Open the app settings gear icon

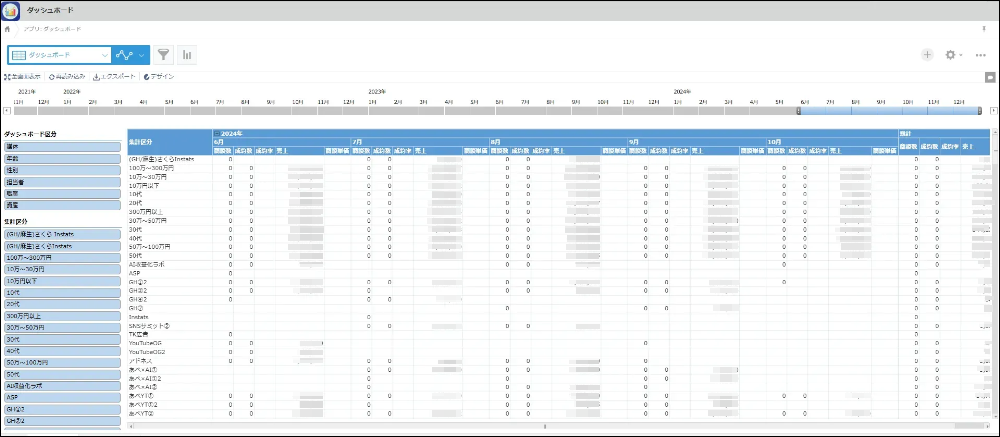pyautogui.click(x=950, y=55)
